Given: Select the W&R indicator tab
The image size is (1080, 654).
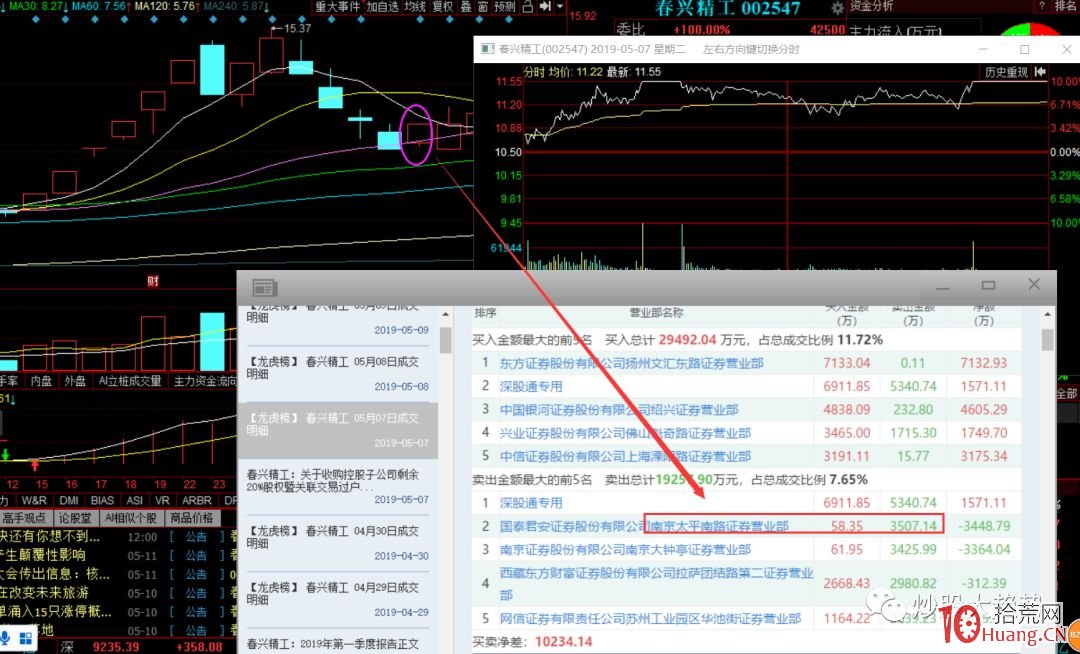Looking at the screenshot, I should 34,500.
